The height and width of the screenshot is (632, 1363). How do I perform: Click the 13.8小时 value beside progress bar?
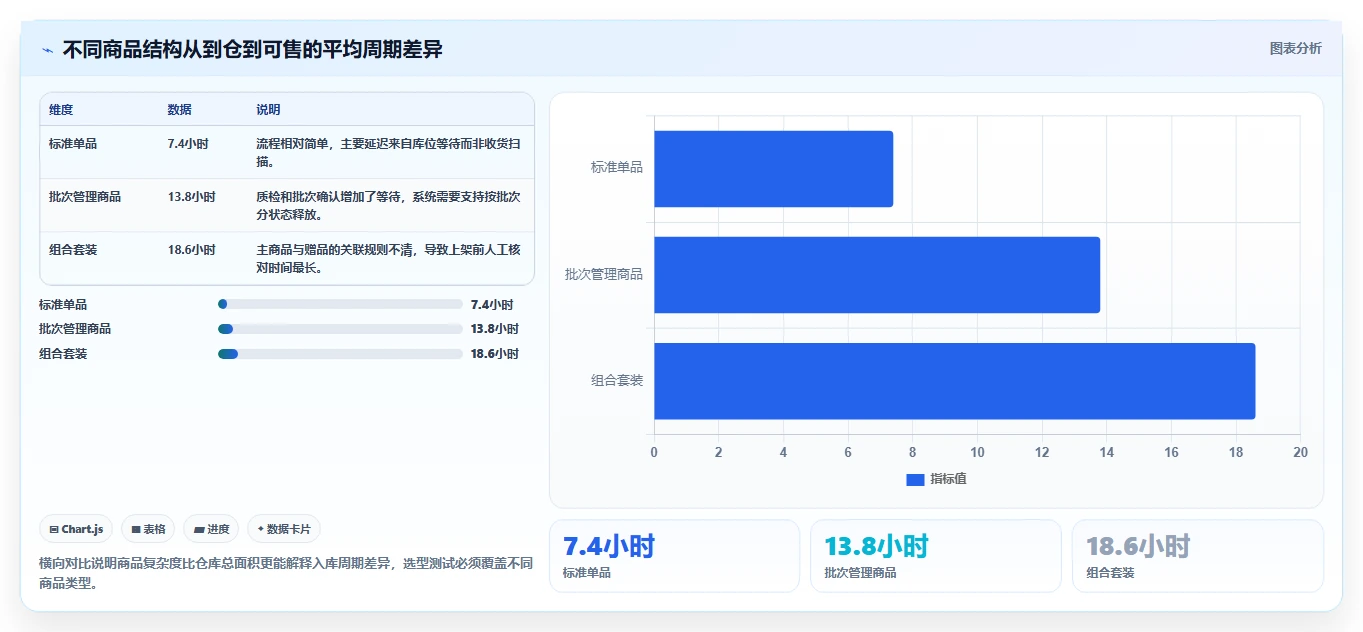(x=495, y=329)
